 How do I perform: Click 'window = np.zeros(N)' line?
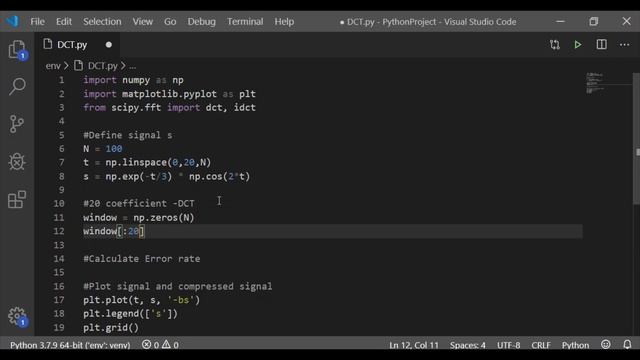(139, 218)
